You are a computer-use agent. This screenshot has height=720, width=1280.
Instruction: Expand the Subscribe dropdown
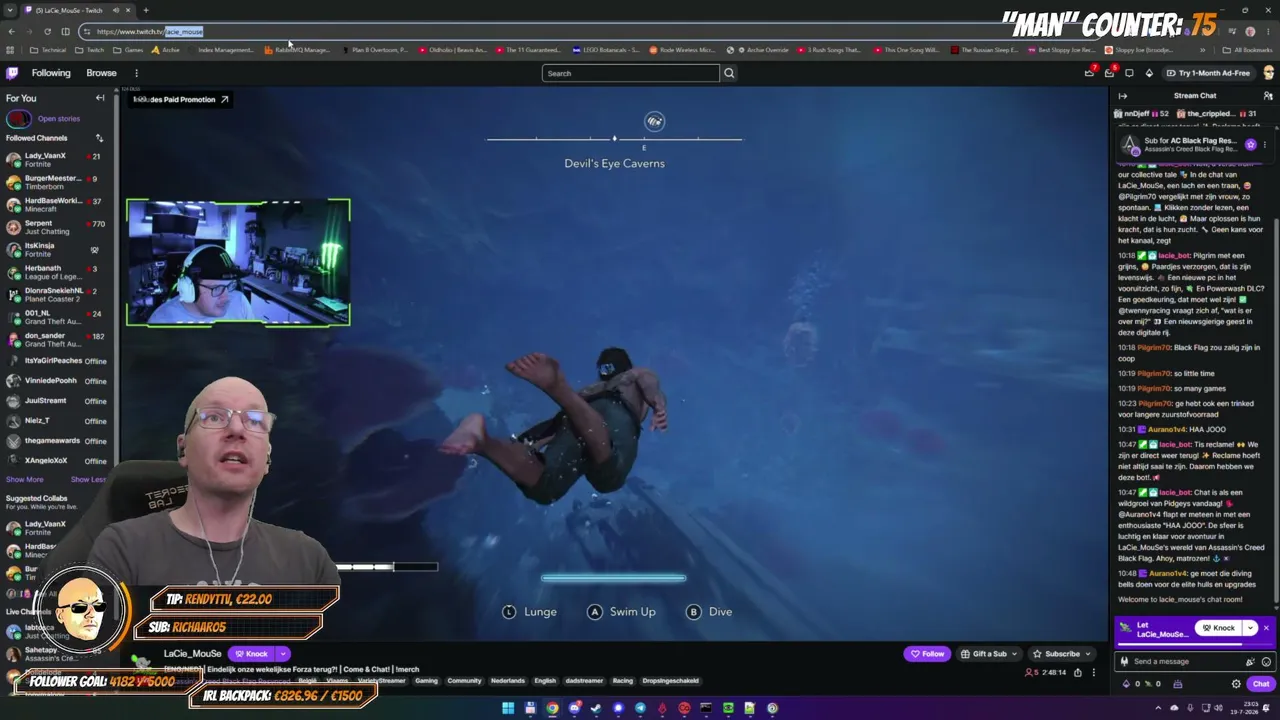[x=1089, y=654]
